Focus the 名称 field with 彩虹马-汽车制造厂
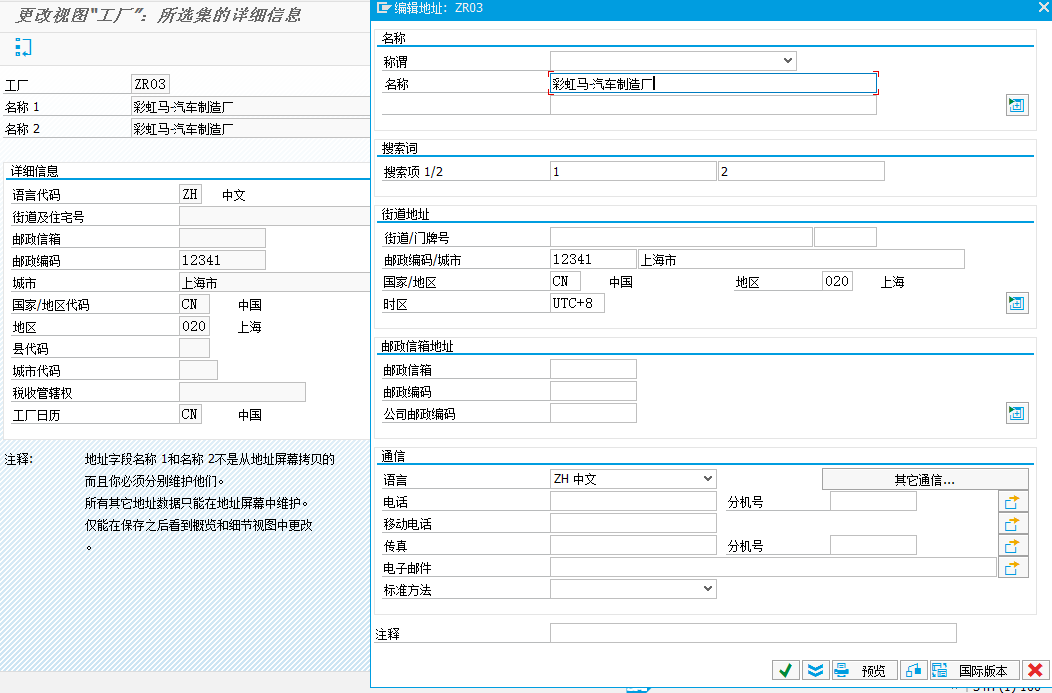 click(713, 83)
